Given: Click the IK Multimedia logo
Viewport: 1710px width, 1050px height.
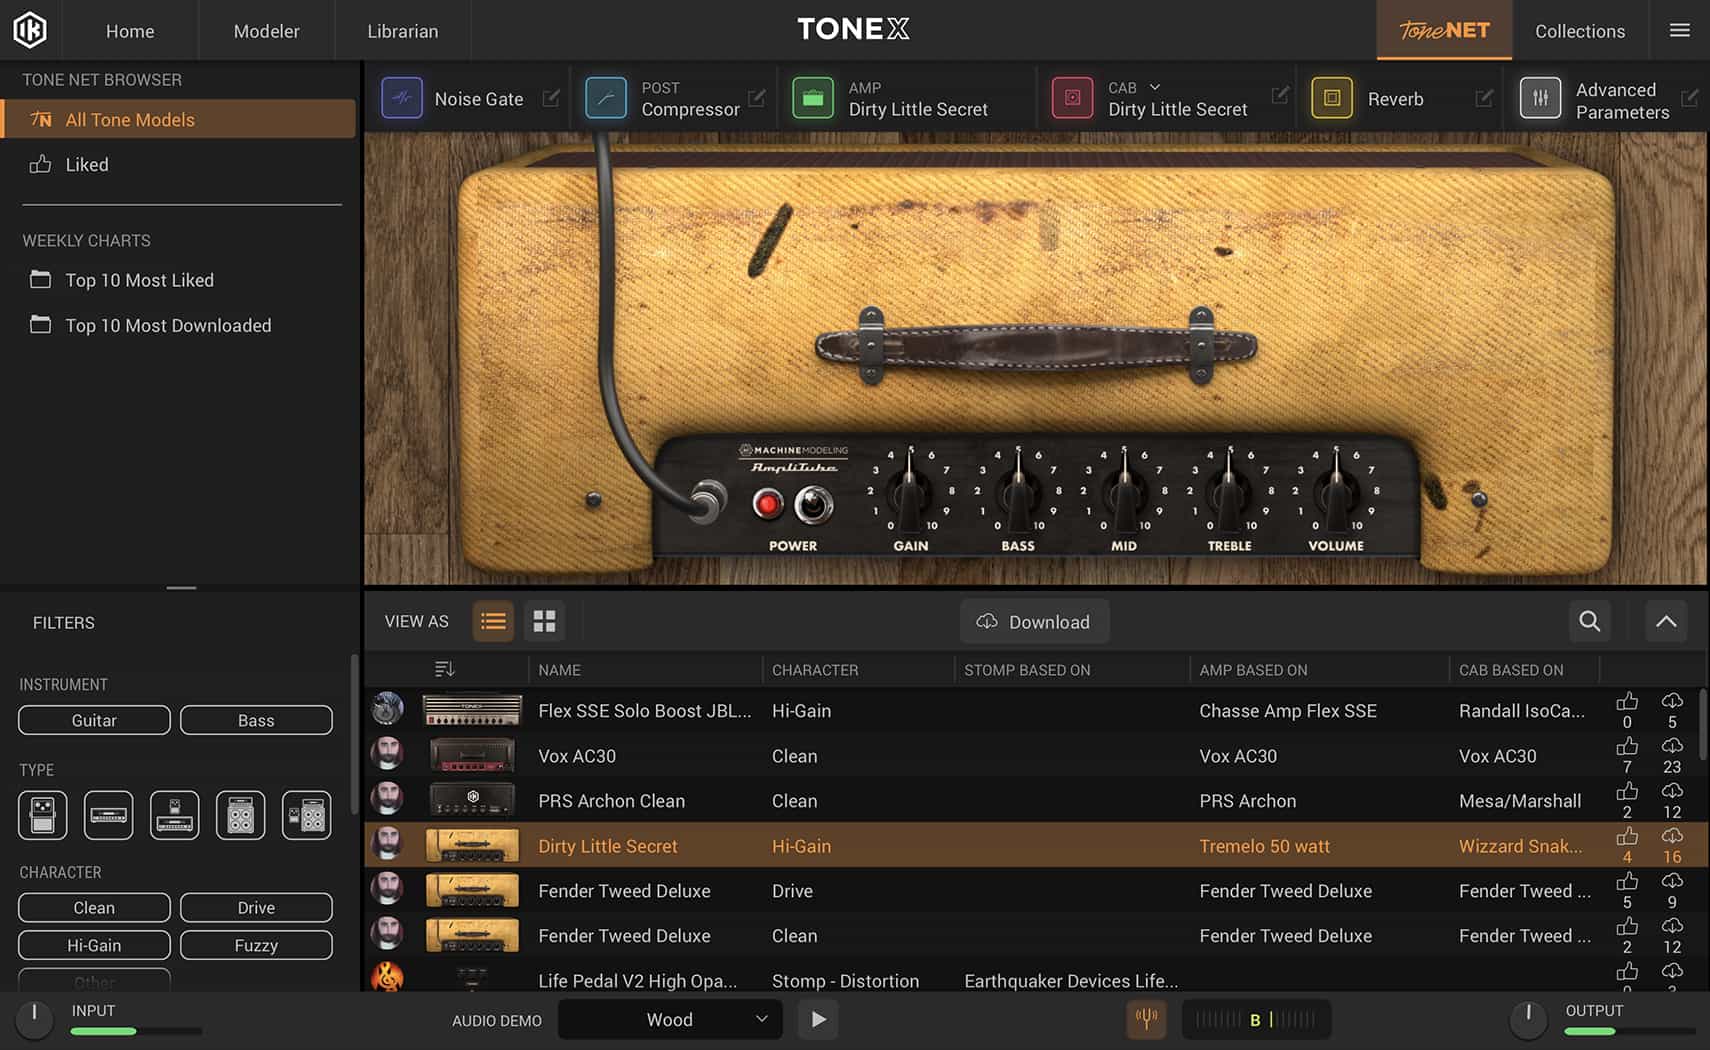Looking at the screenshot, I should click(x=30, y=30).
